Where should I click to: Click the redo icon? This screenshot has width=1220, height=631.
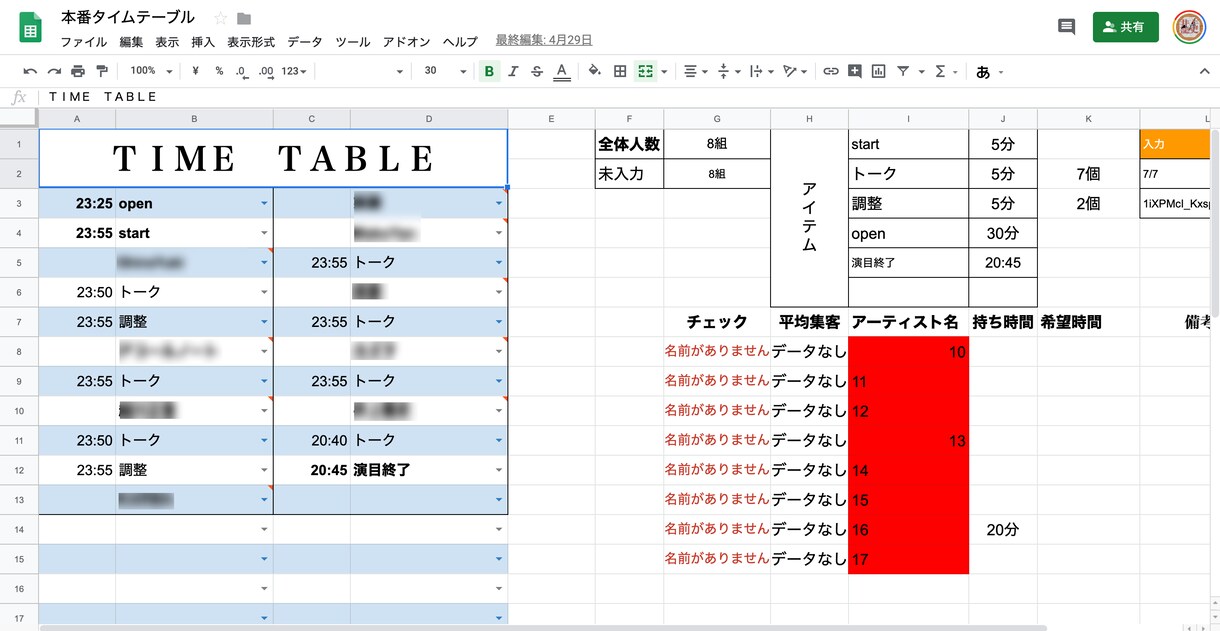coord(54,71)
